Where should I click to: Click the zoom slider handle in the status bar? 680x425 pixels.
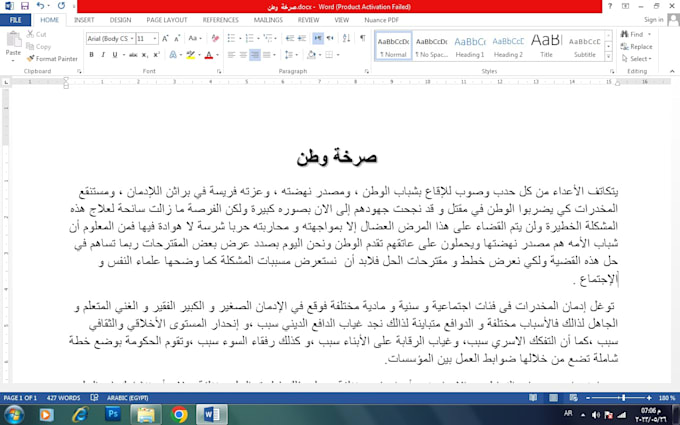click(624, 398)
